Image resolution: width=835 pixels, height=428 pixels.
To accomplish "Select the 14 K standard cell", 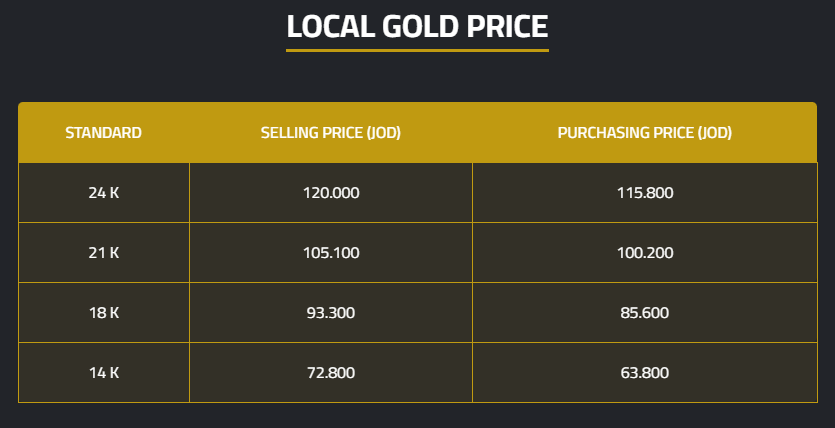I will click(x=103, y=373).
